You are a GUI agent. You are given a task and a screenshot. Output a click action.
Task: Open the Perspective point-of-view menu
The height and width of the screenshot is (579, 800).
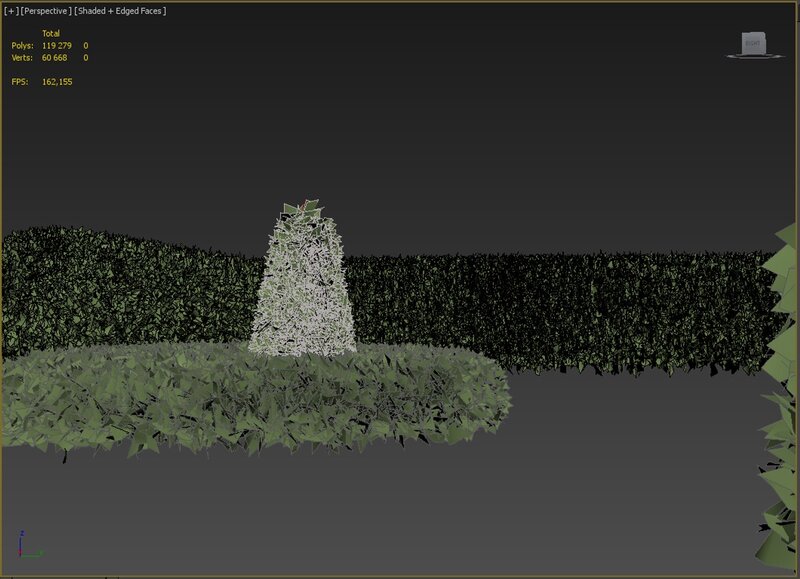pyautogui.click(x=45, y=11)
